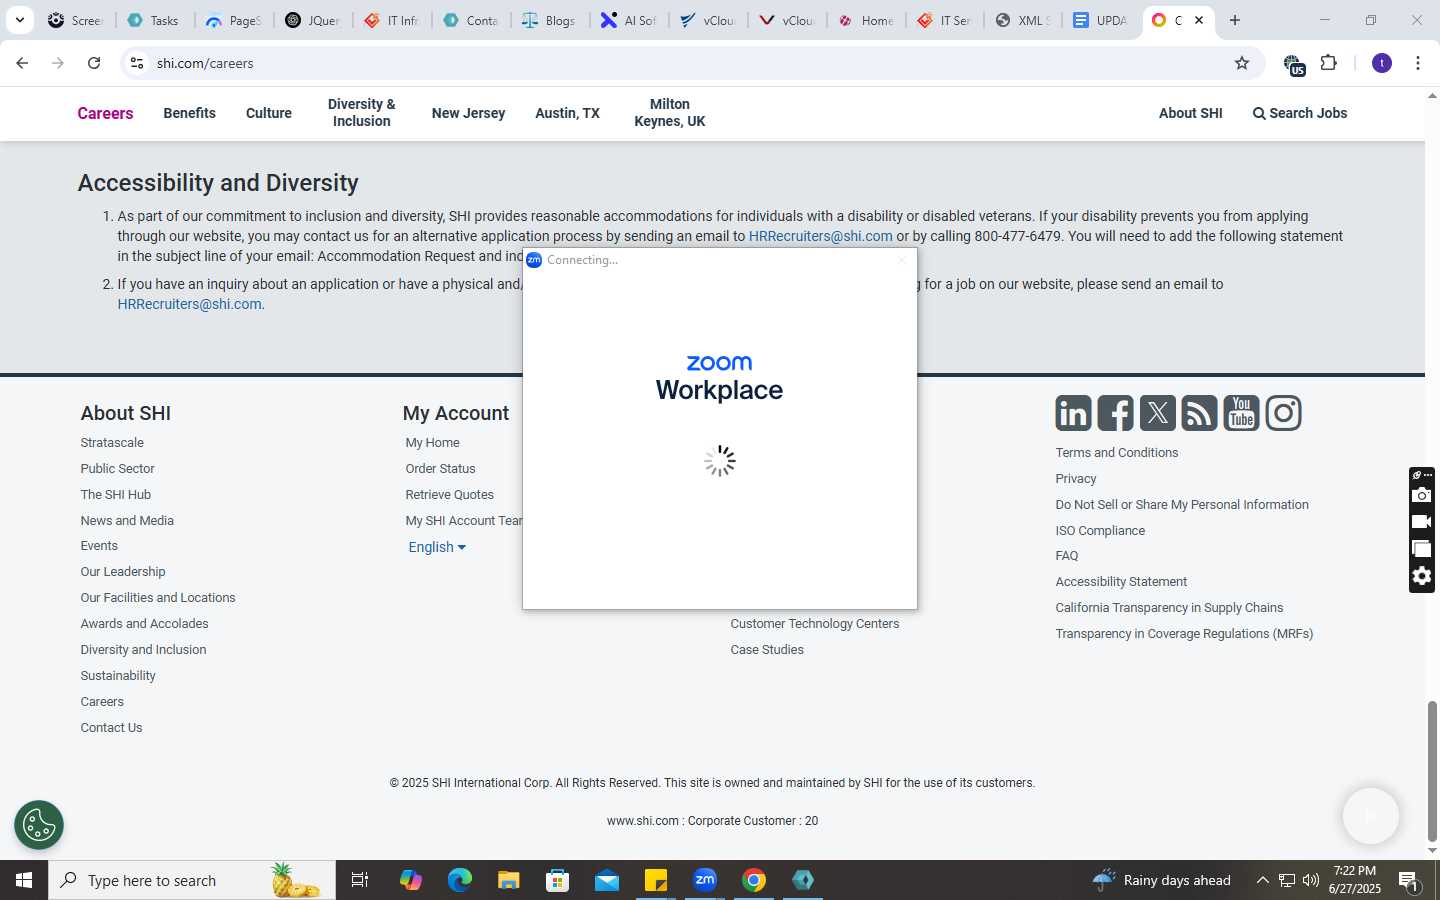The width and height of the screenshot is (1440, 900).
Task: Open File Explorer from taskbar
Action: (509, 880)
